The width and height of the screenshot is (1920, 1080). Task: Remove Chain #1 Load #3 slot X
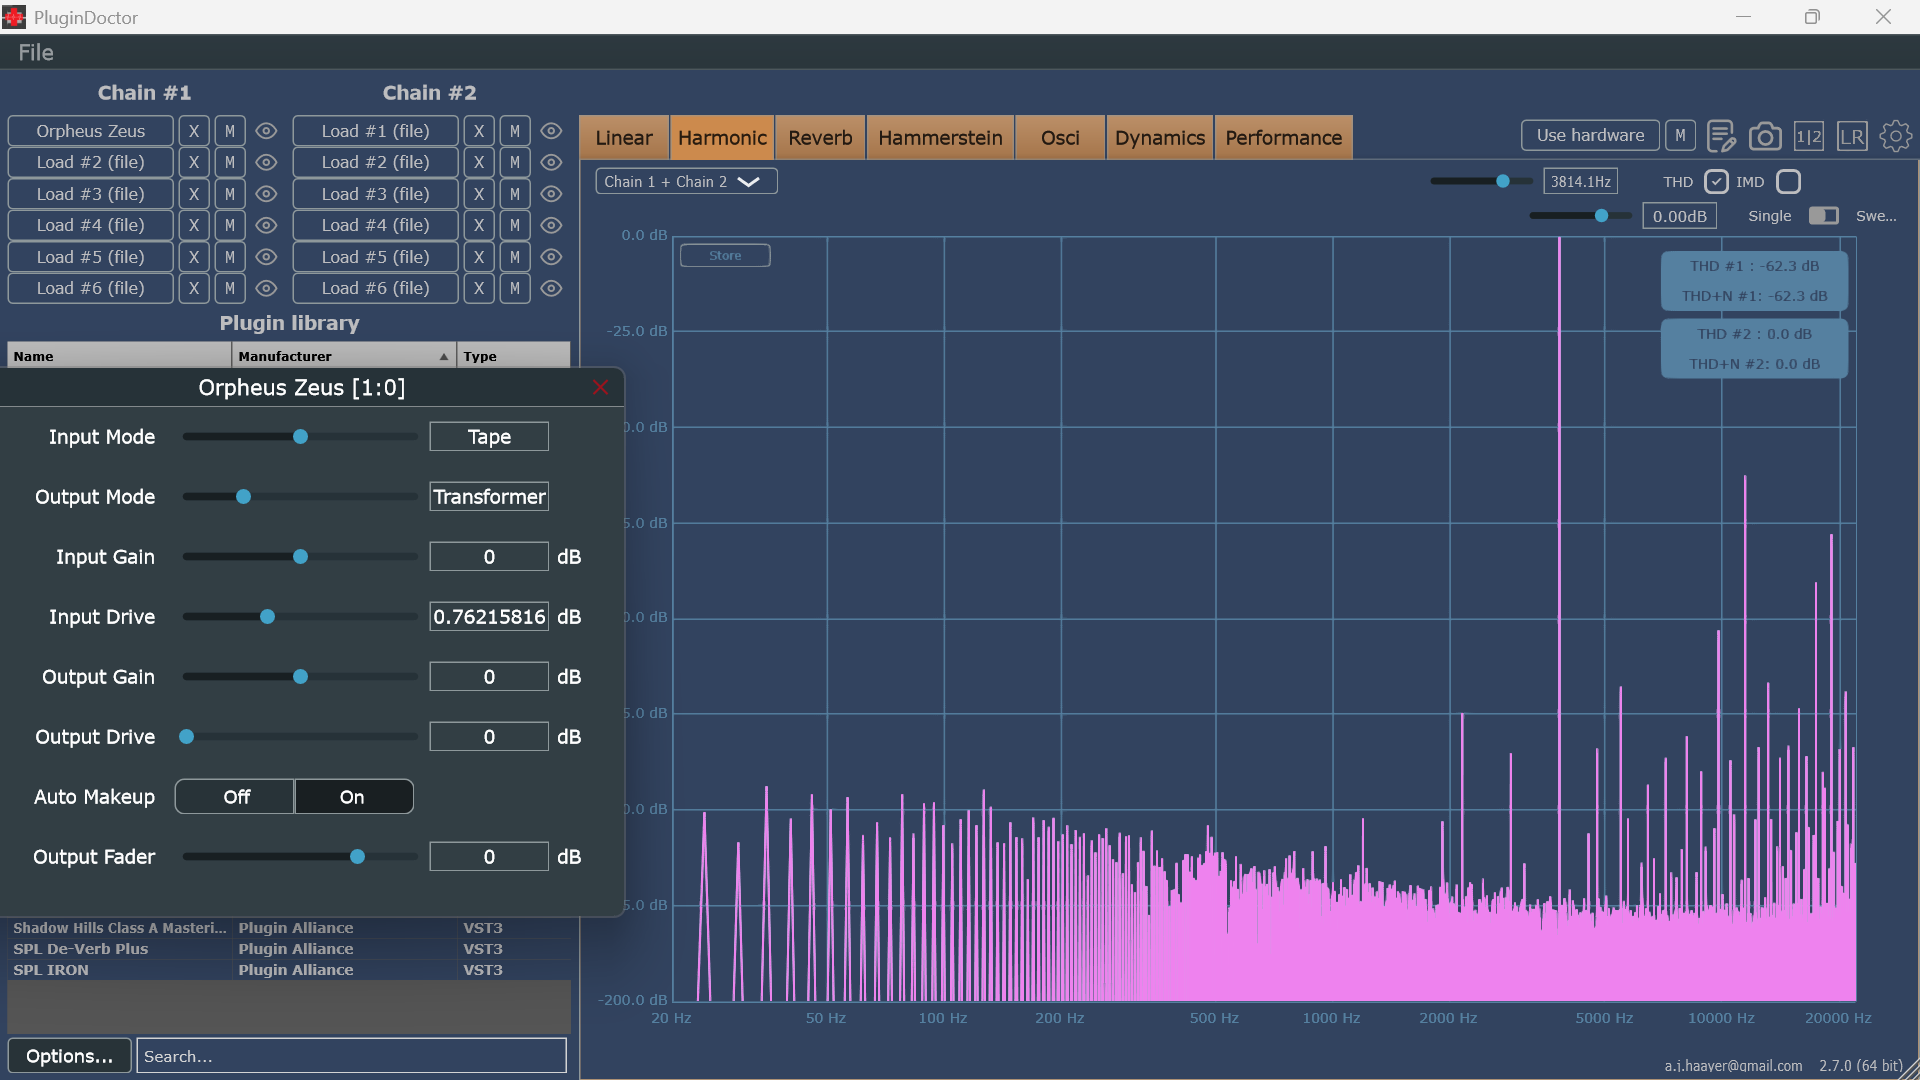tap(194, 194)
